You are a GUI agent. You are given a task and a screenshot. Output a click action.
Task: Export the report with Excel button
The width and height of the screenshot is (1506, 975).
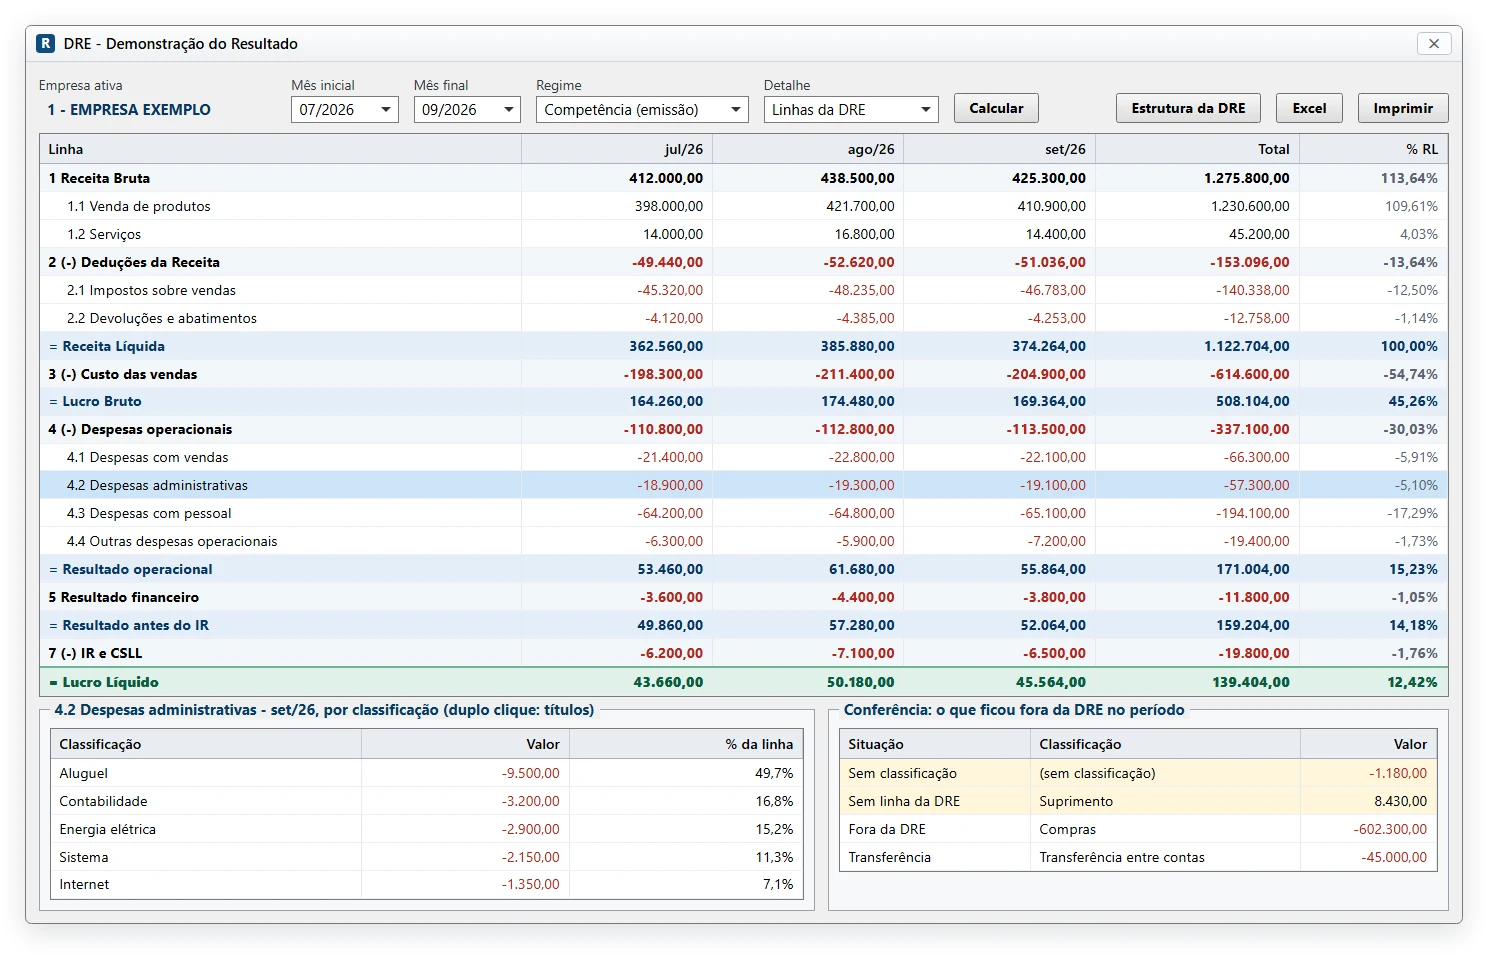tap(1309, 108)
